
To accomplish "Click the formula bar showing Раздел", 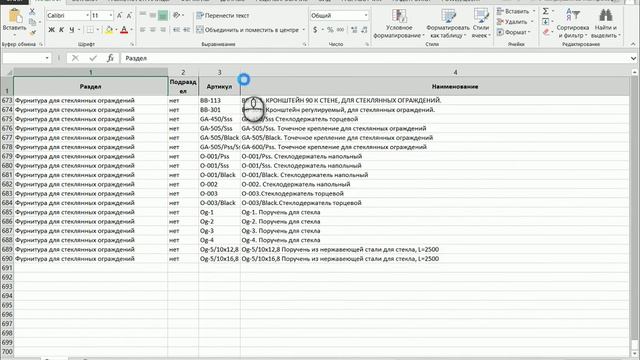I will (x=375, y=58).
